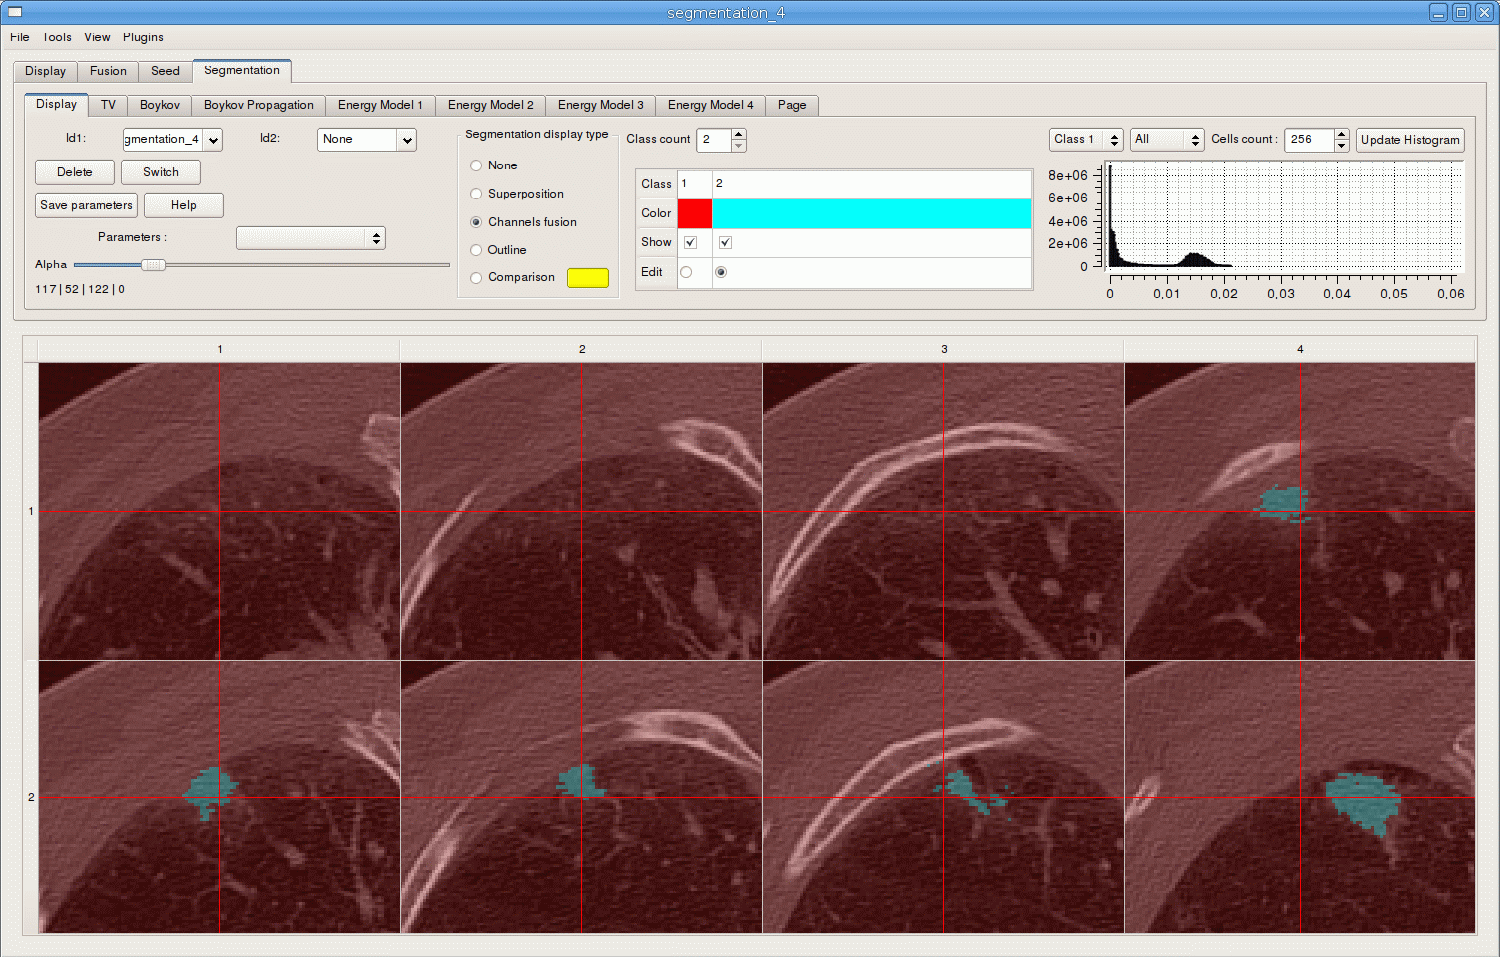1500x957 pixels.
Task: Click the Cells count field
Action: point(1309,140)
